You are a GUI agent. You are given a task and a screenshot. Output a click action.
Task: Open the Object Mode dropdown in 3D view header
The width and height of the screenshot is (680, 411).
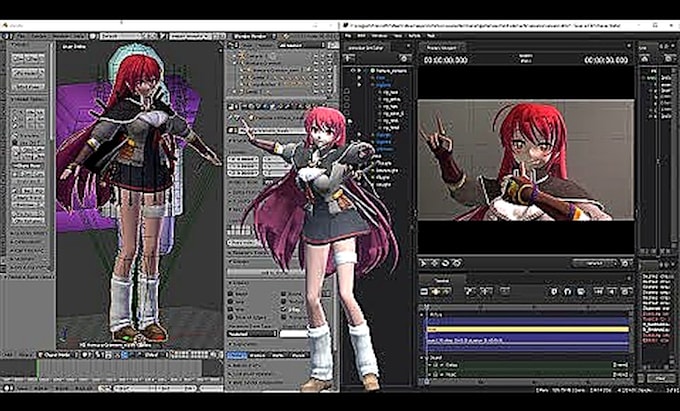click(x=57, y=355)
